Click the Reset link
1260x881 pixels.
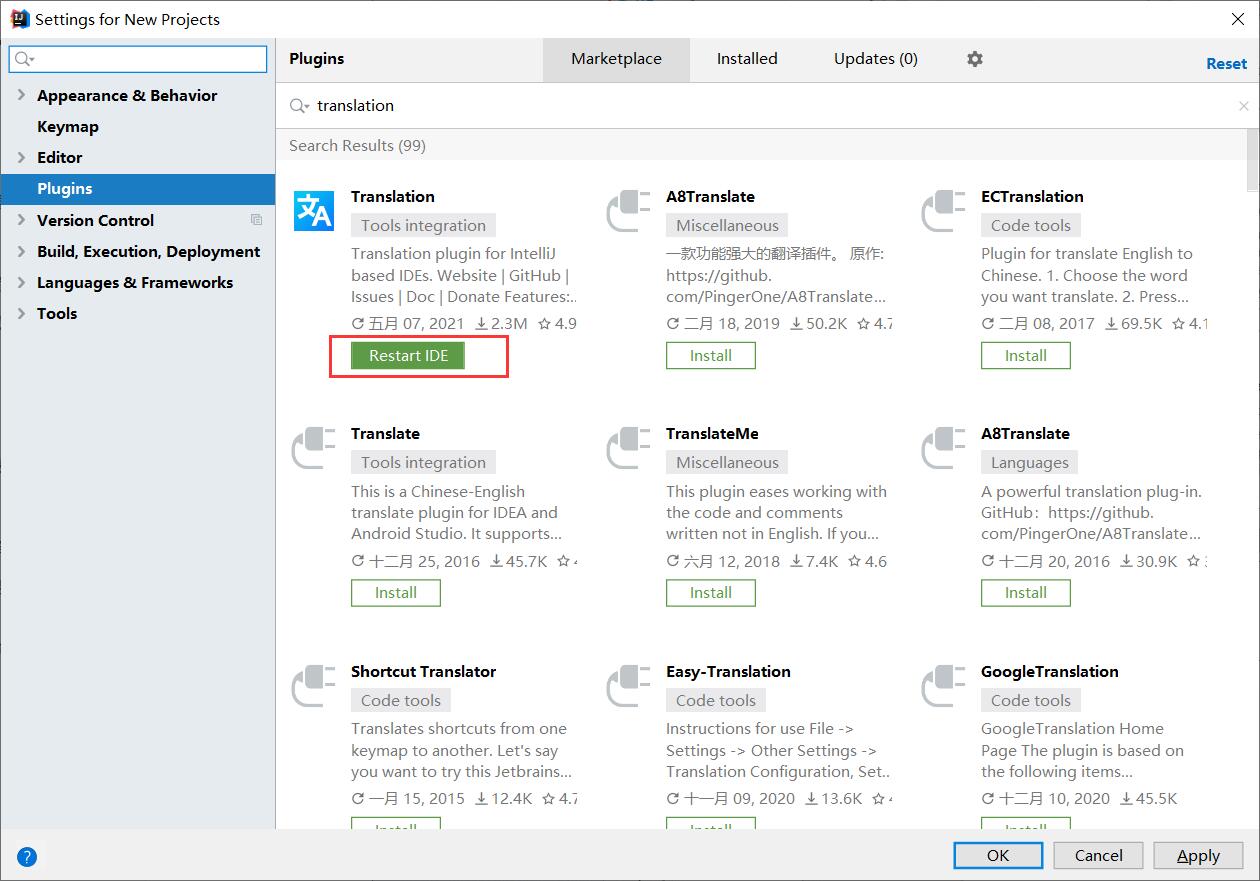pyautogui.click(x=1226, y=63)
